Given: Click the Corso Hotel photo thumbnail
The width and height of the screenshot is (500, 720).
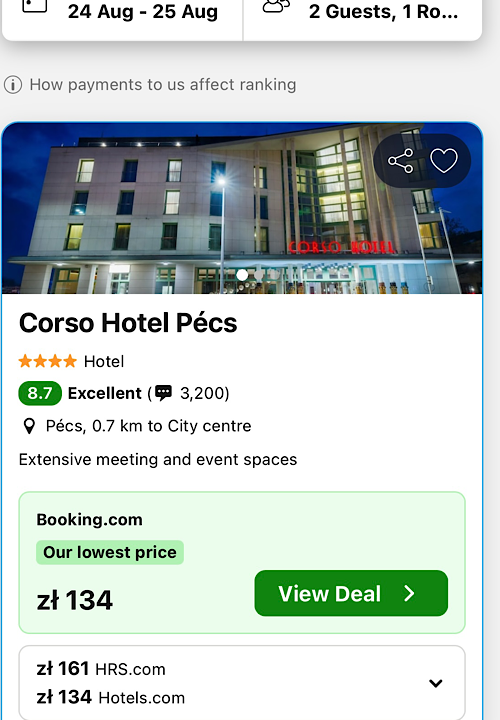Looking at the screenshot, I should pos(242,208).
